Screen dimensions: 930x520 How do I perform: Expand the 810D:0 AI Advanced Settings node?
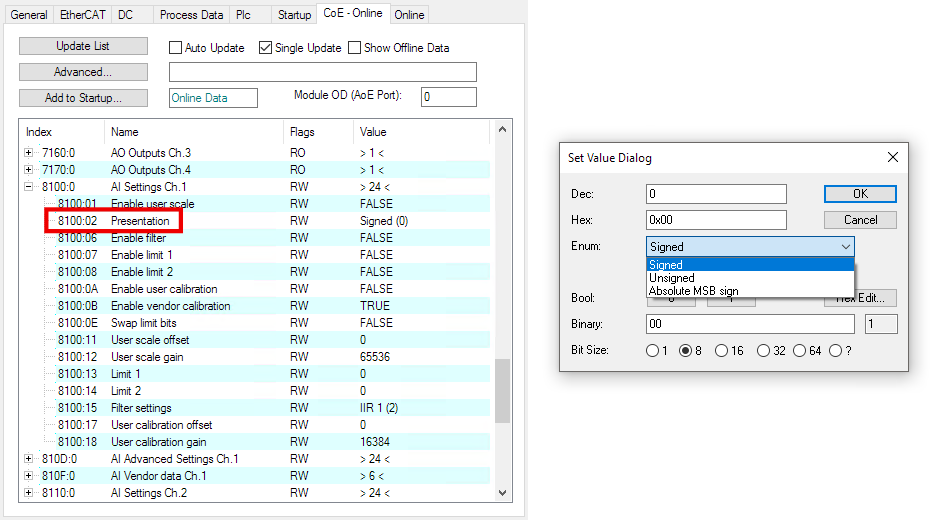[x=28, y=459]
